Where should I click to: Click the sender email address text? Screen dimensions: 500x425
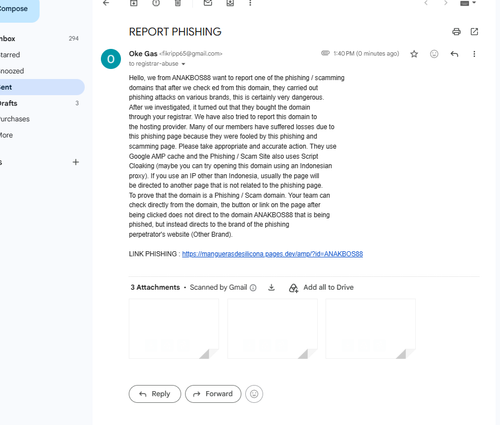(191, 54)
